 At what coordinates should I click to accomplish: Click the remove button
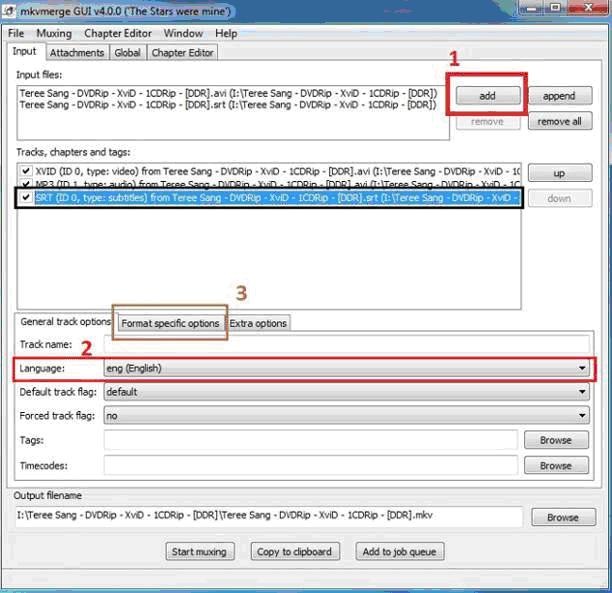(487, 122)
